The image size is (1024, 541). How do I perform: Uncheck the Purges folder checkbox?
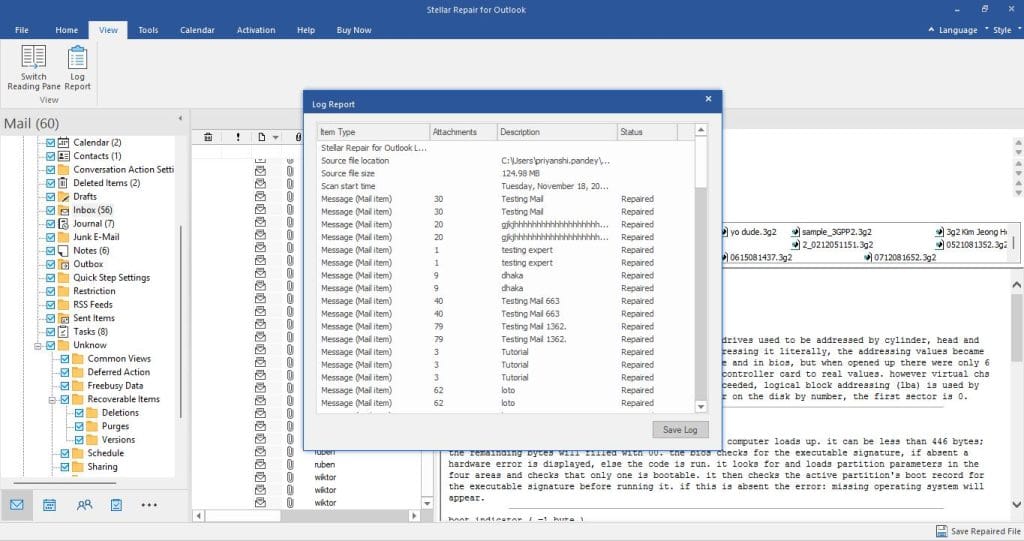(x=79, y=427)
